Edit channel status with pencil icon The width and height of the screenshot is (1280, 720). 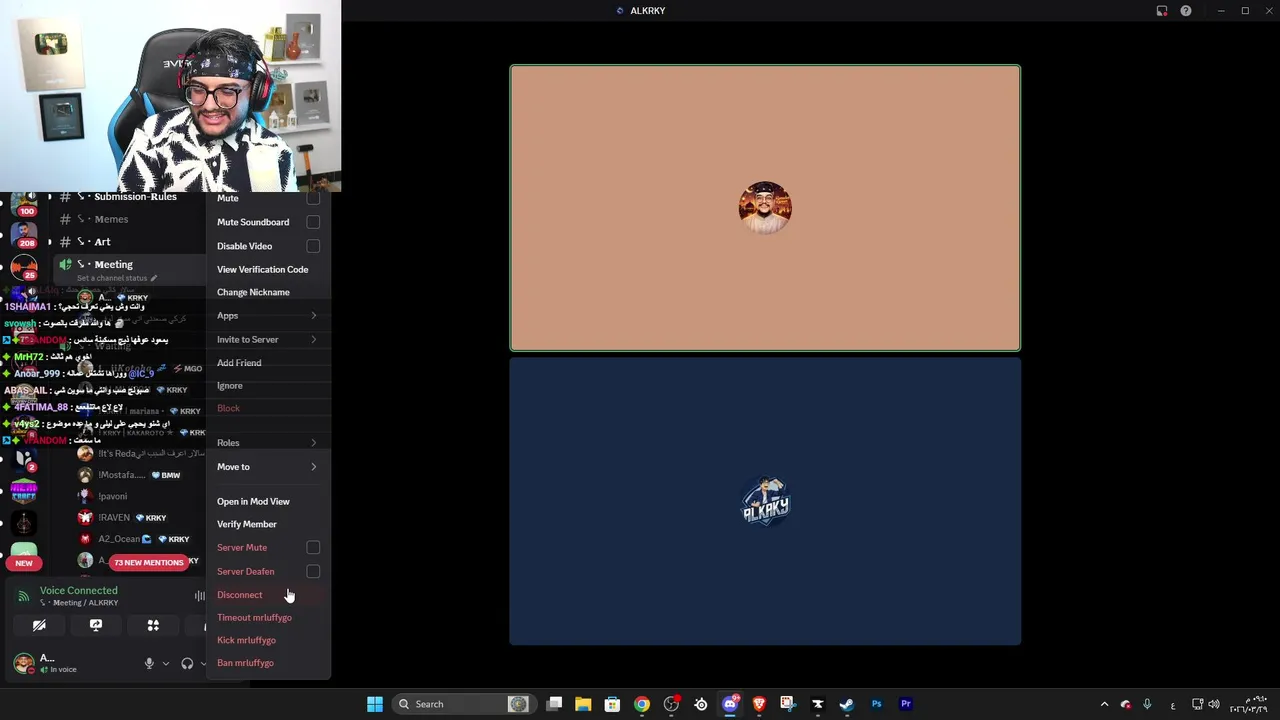[154, 278]
